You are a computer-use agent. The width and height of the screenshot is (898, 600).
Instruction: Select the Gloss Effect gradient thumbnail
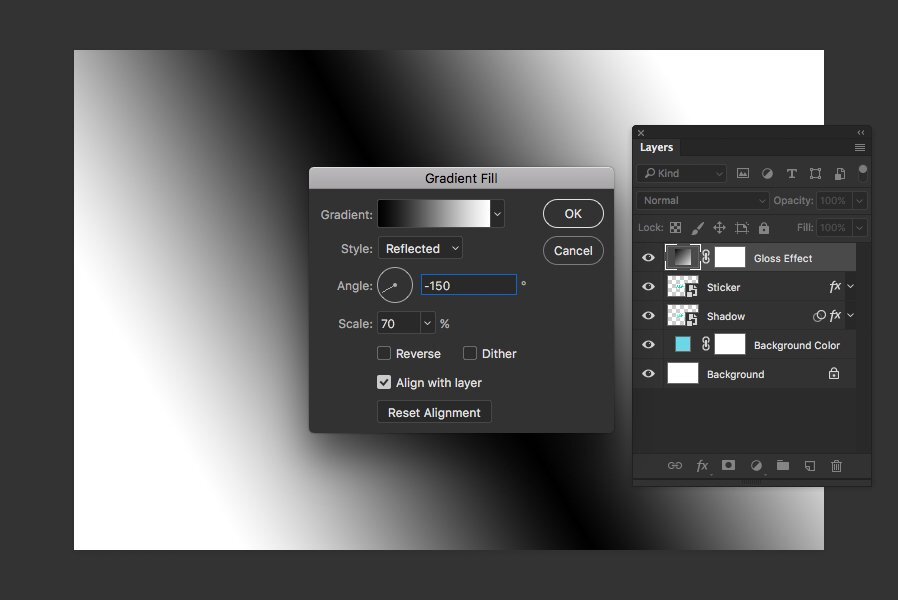(683, 258)
